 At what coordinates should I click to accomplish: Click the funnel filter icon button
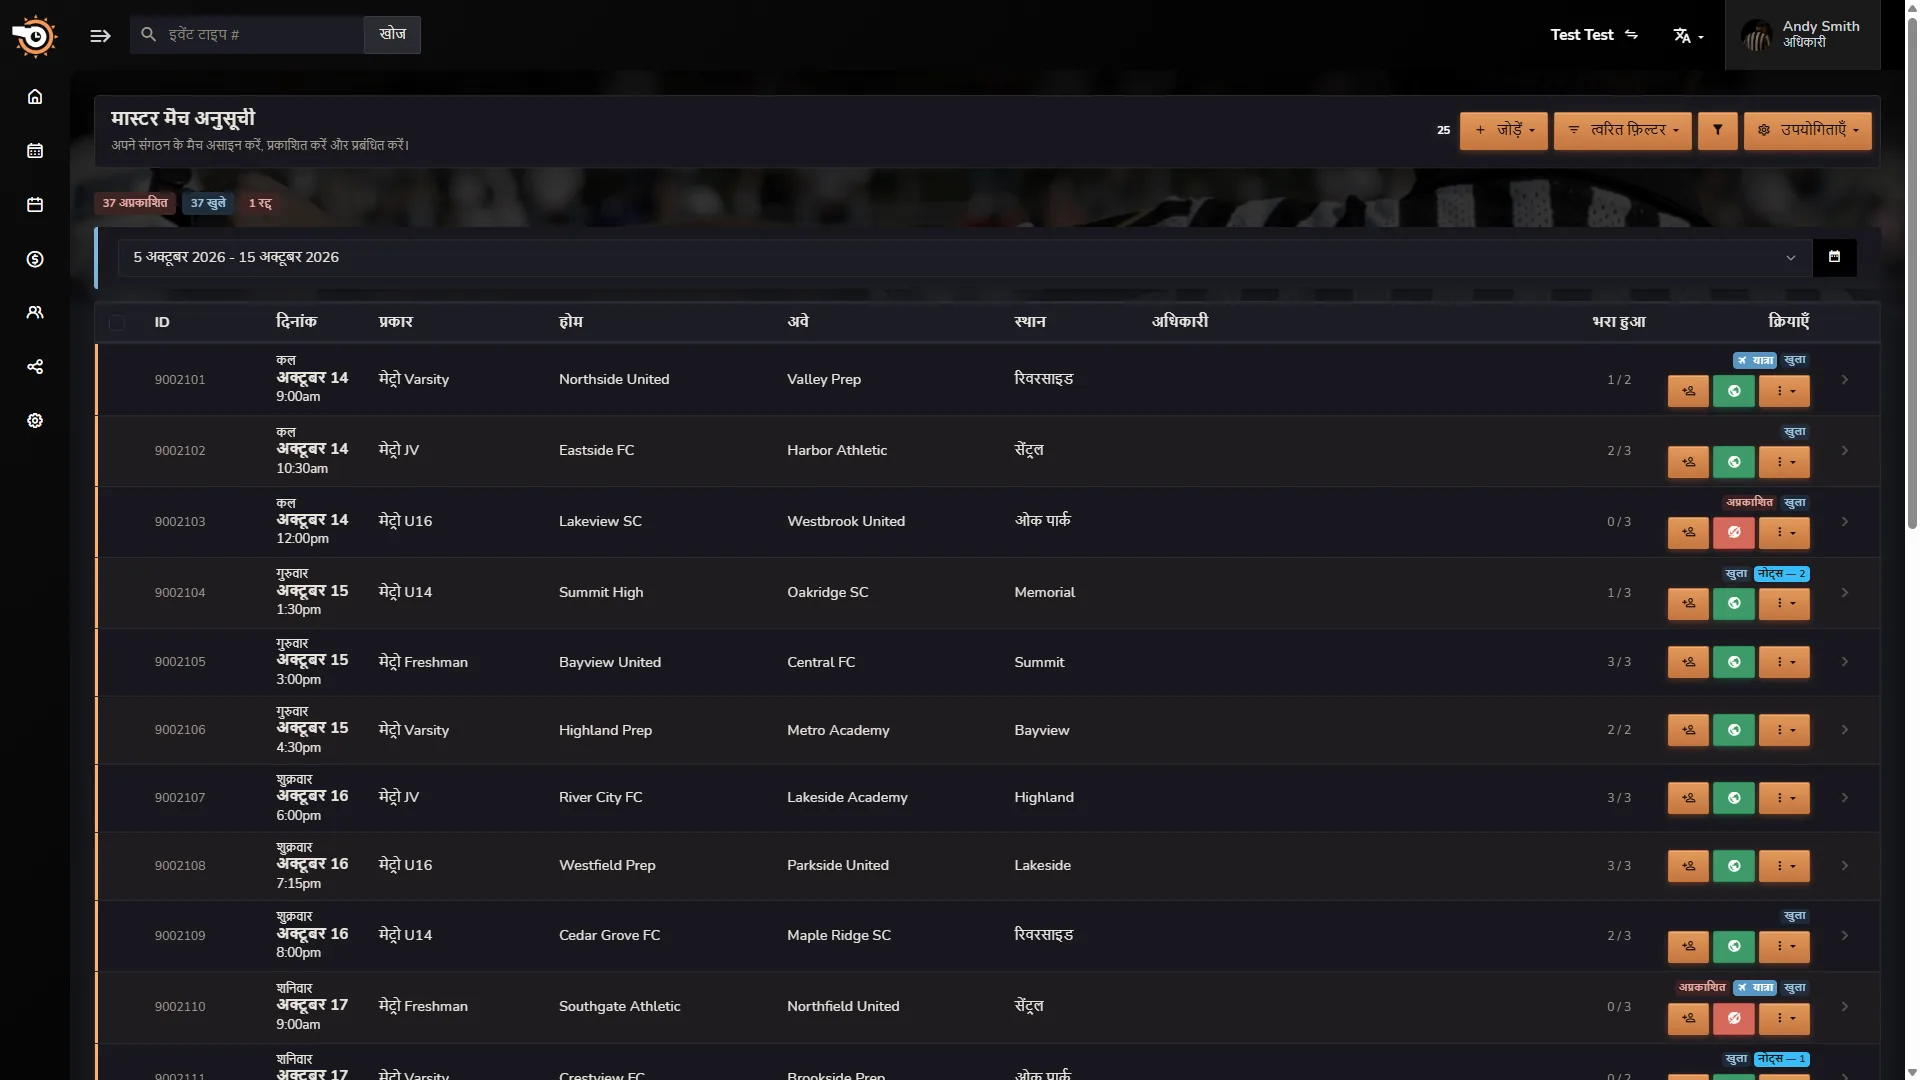click(1717, 131)
